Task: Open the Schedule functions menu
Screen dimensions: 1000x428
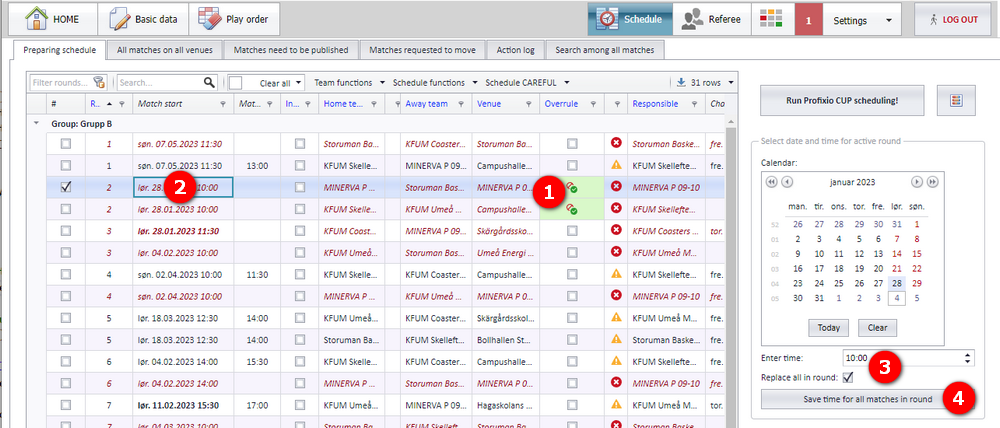Action: (x=436, y=82)
